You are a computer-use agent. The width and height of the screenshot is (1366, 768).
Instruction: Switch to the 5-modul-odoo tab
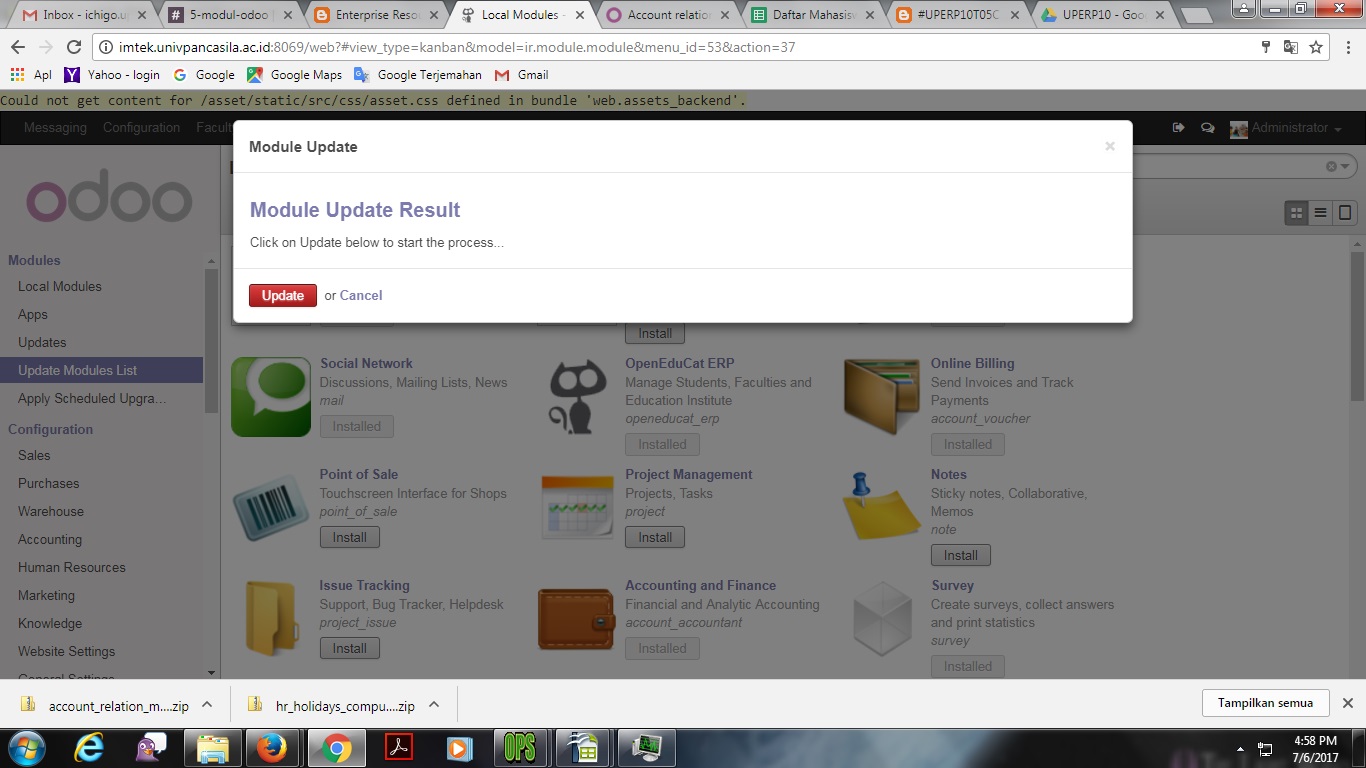pos(230,15)
